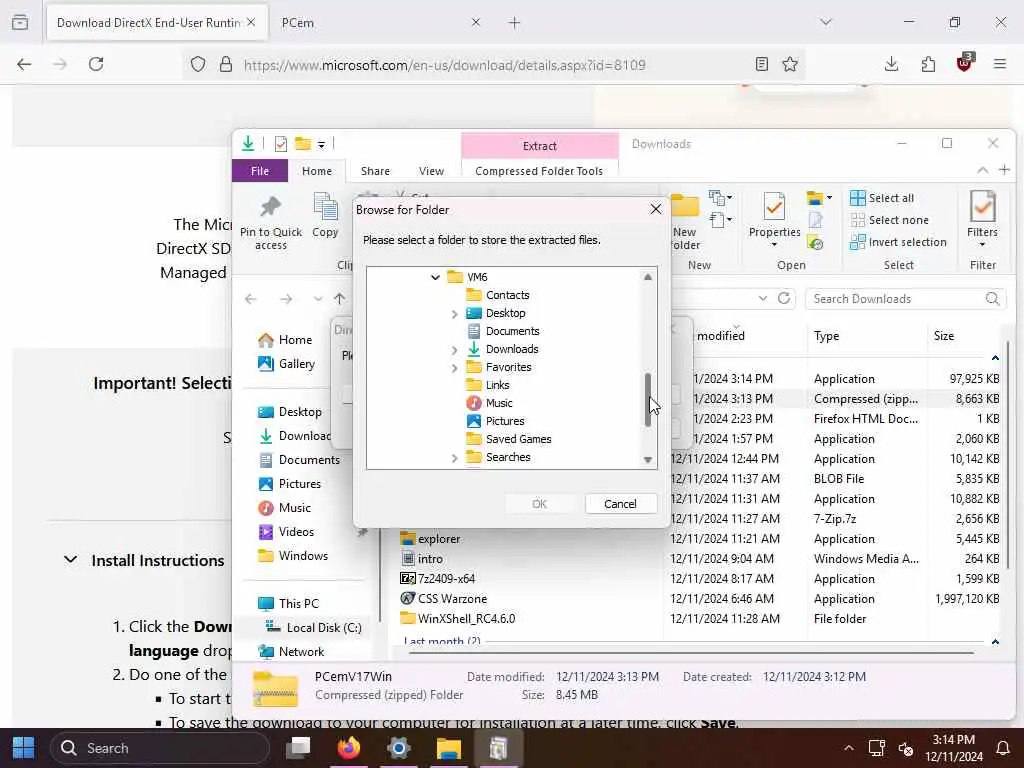Open Firefox from the taskbar
This screenshot has width=1024, height=768.
(x=348, y=748)
